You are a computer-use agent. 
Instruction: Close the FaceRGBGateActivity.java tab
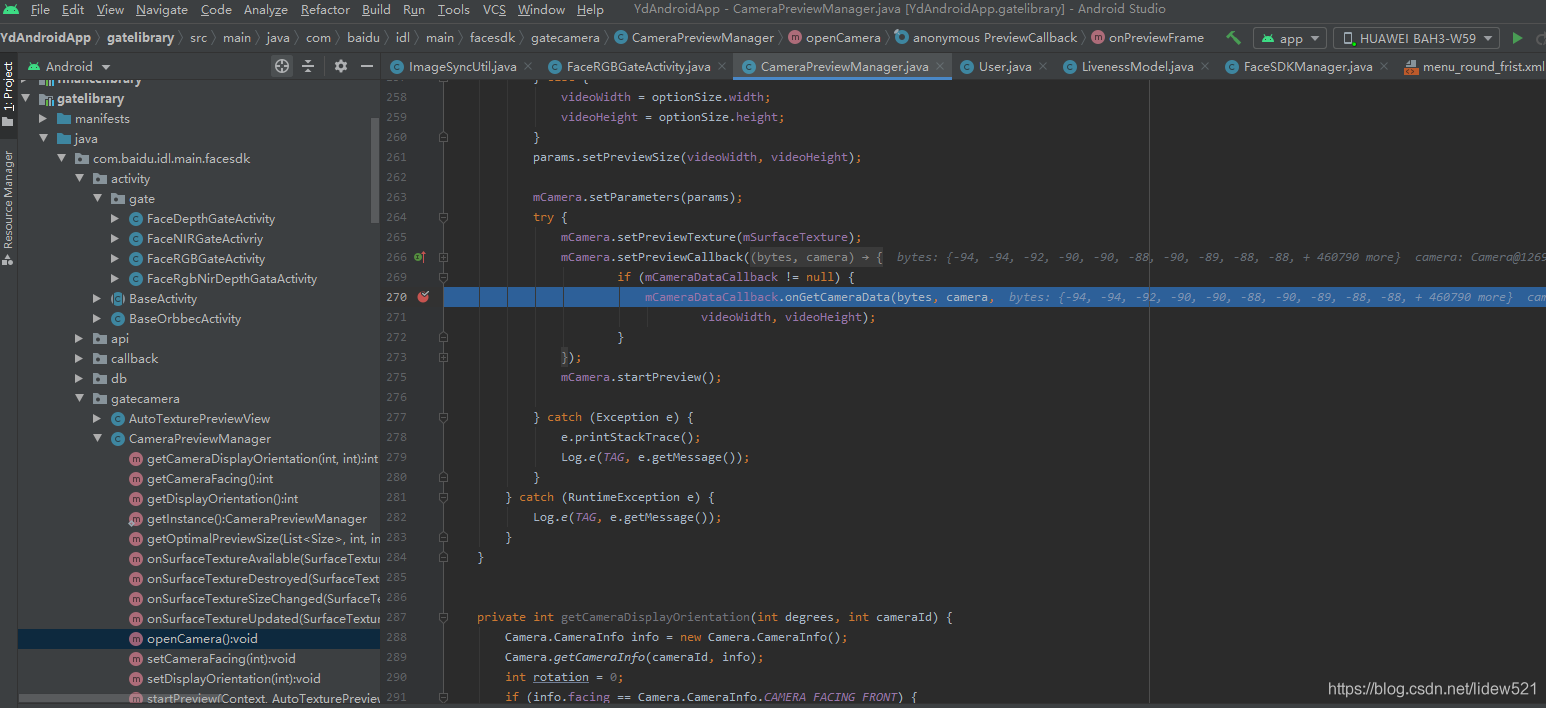coord(724,67)
